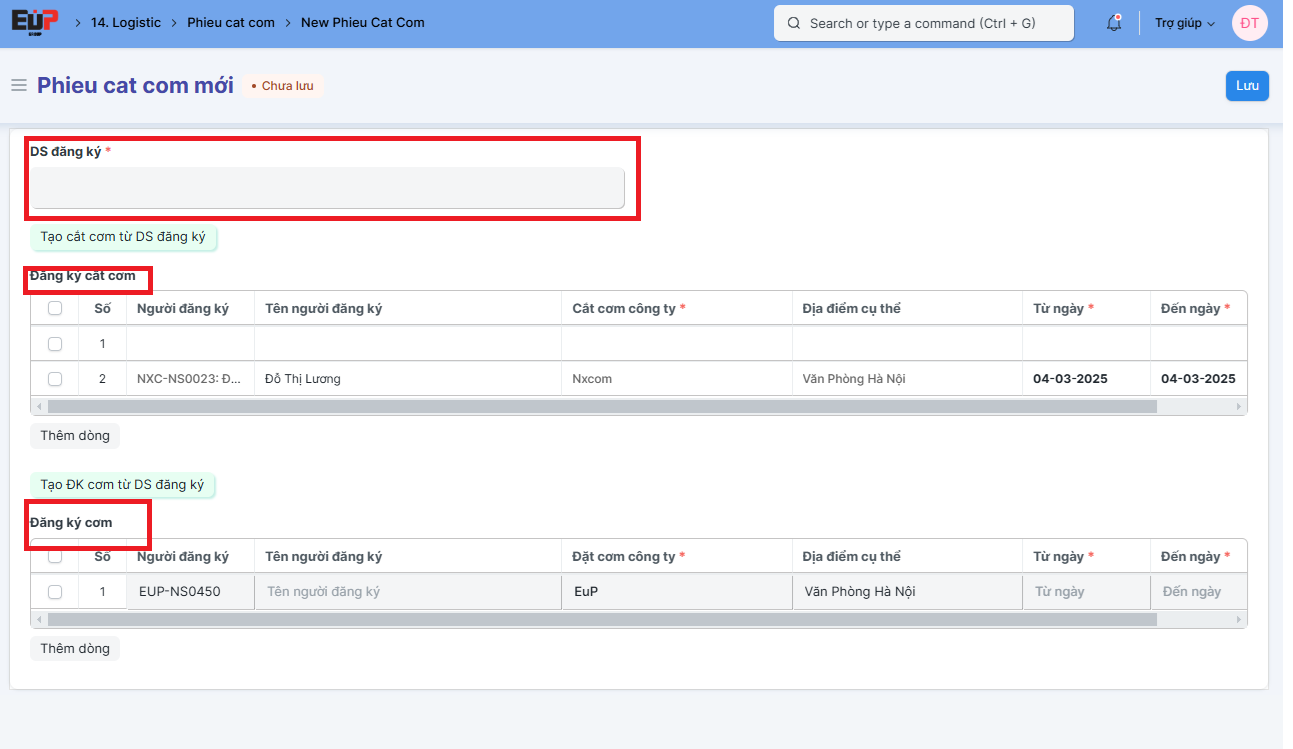Viewport: 1293px width, 749px height.
Task: Open the notifications bell icon
Action: point(1114,23)
